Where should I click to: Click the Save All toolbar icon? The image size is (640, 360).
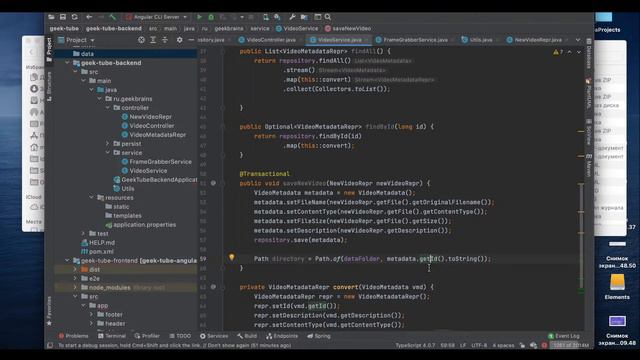point(63,17)
